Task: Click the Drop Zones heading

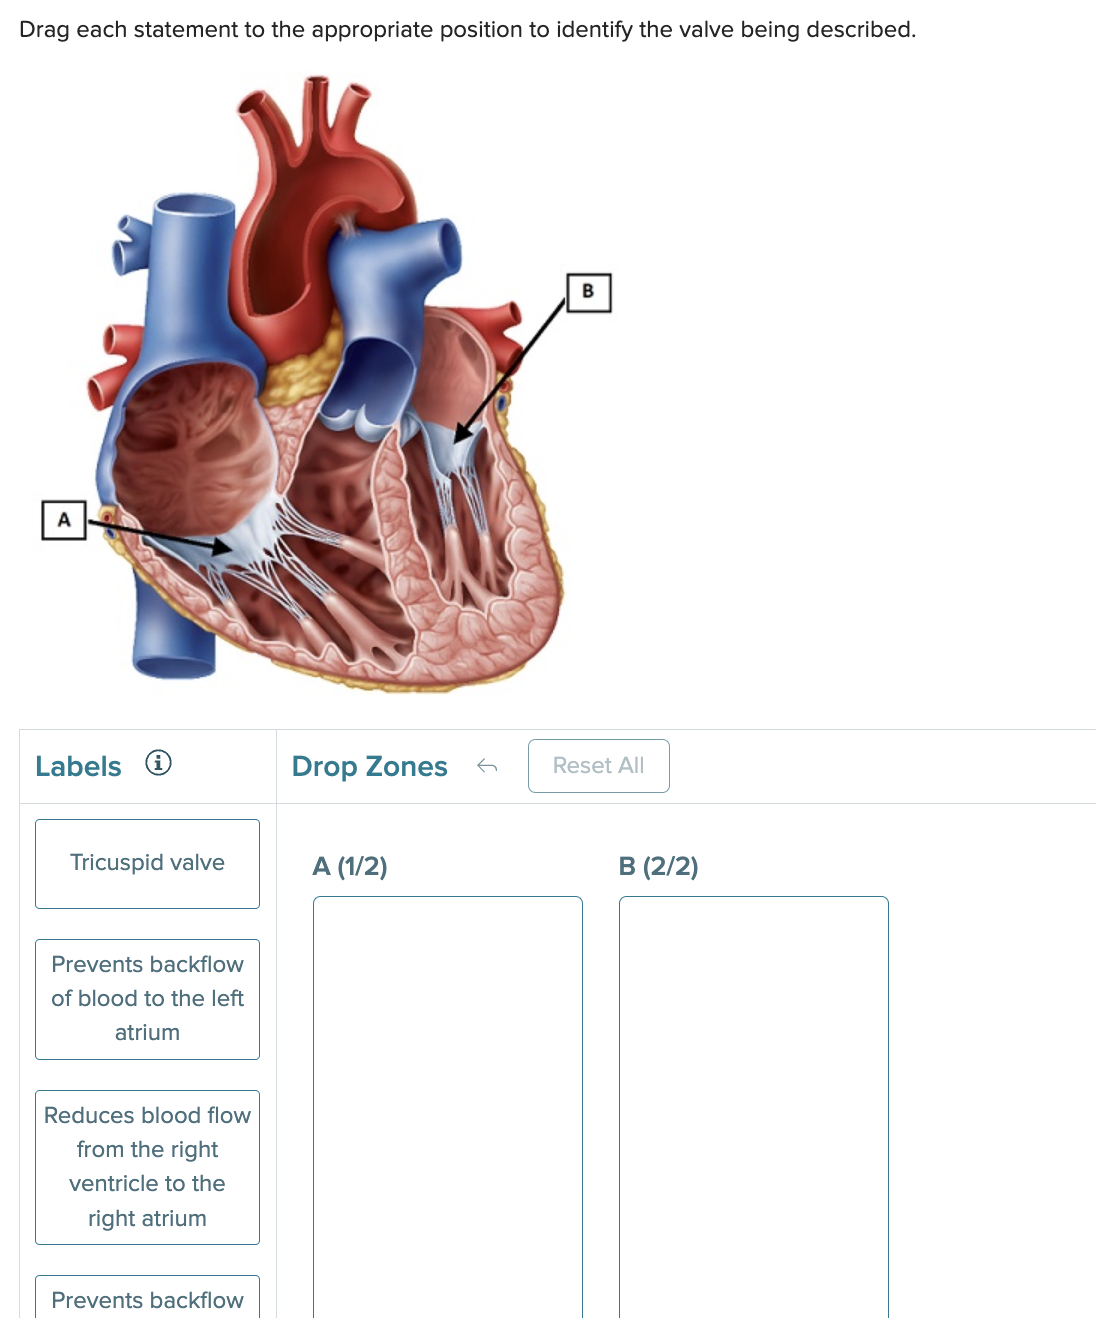Action: tap(369, 767)
